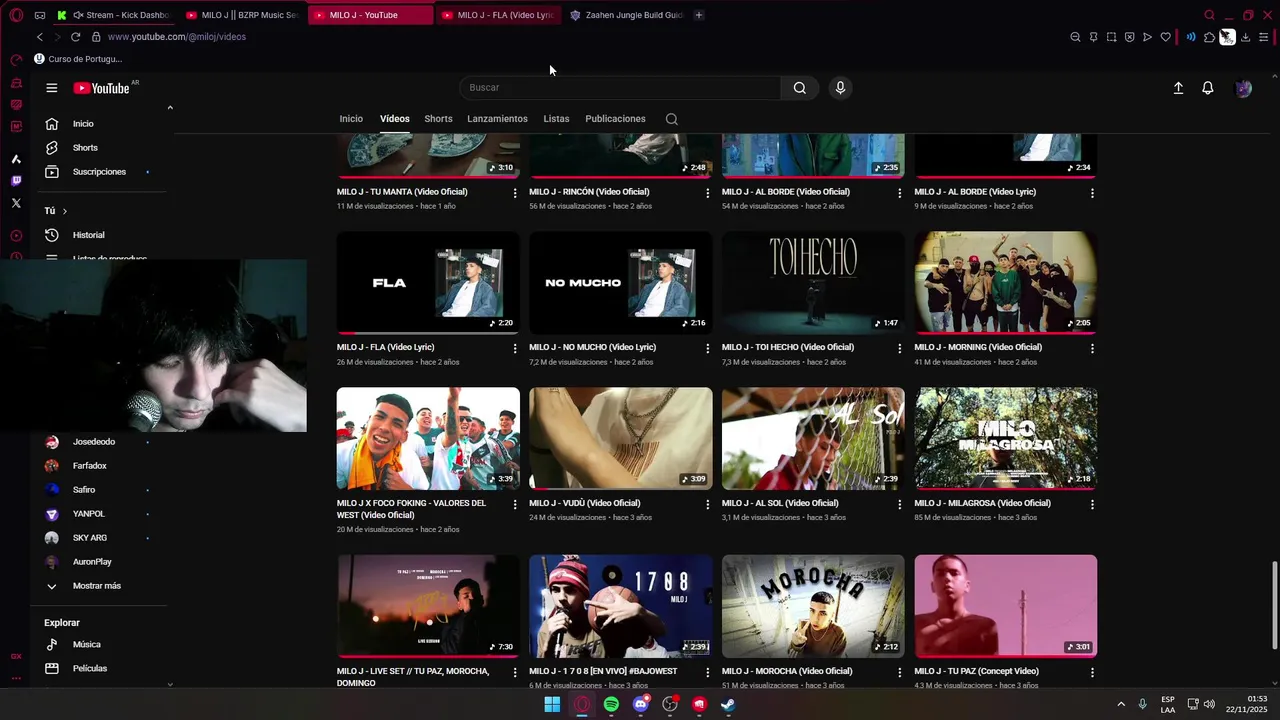Show hidden system tray icons
This screenshot has width=1280, height=720.
pos(1120,704)
